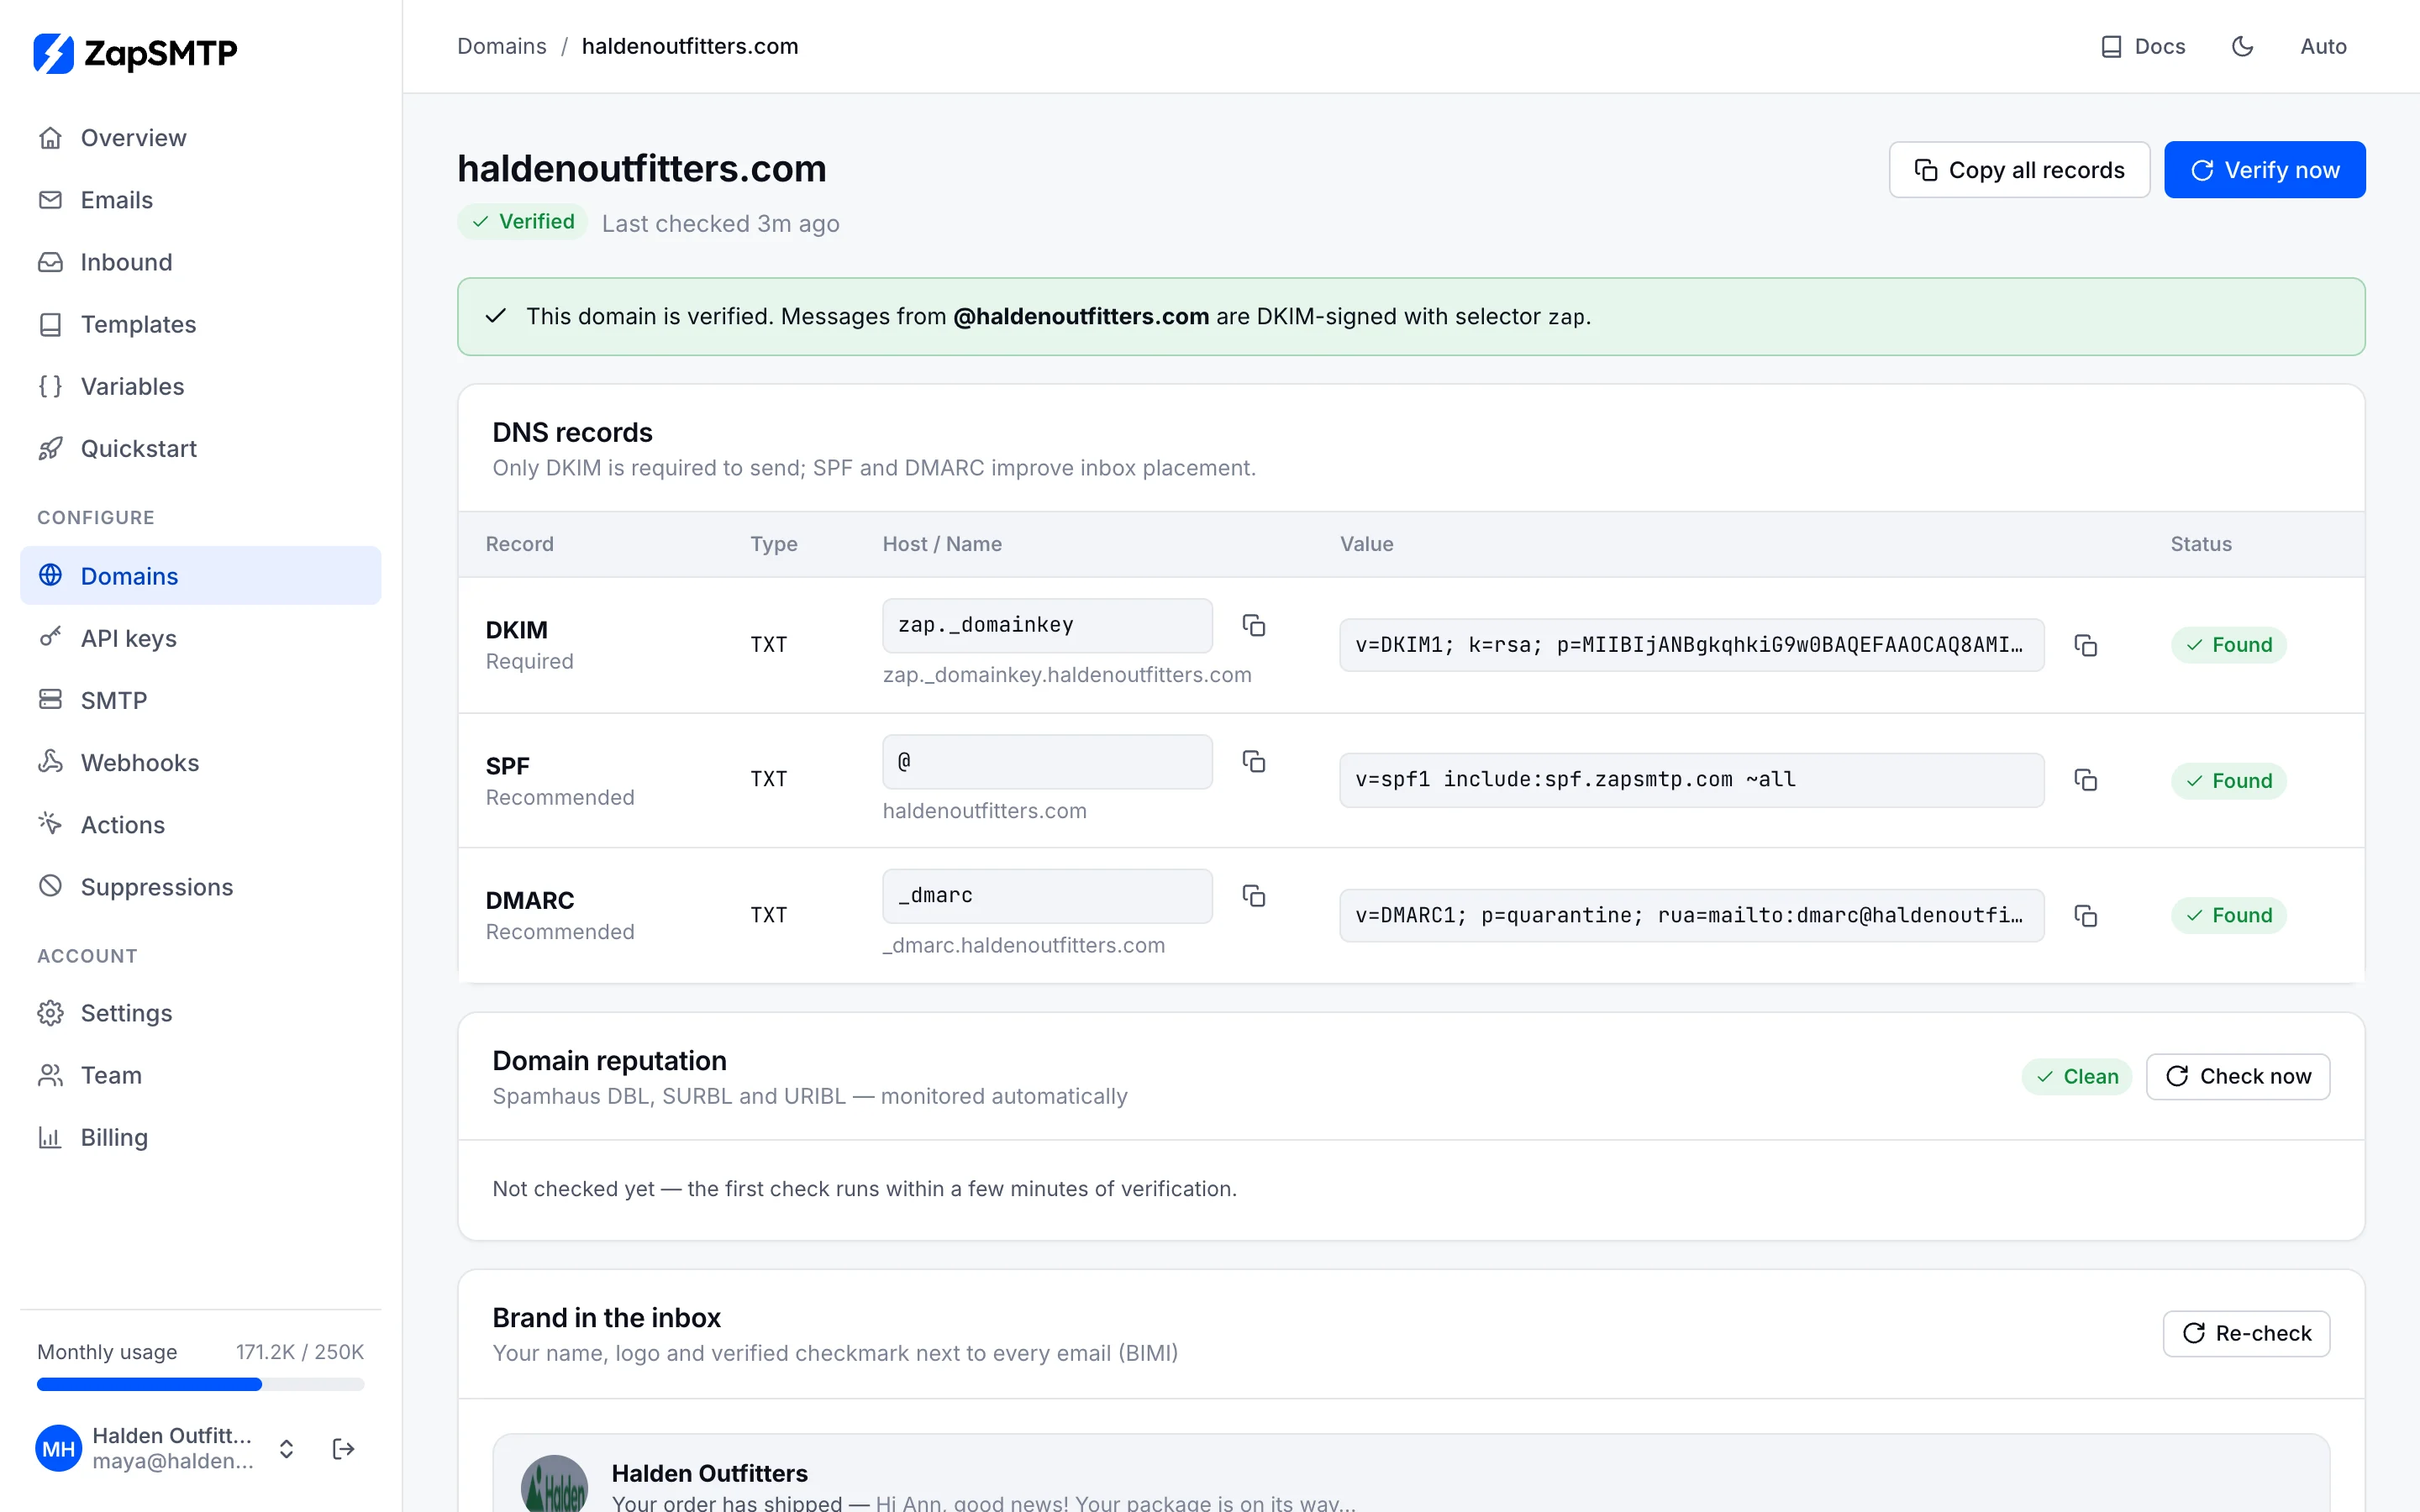Click the Domains breadcrumb link

pyautogui.click(x=501, y=47)
